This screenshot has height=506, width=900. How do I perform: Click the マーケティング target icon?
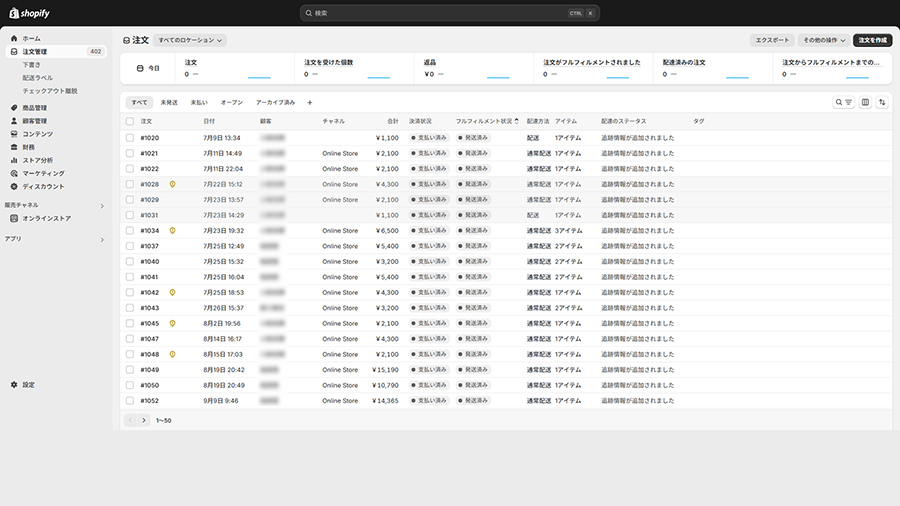(x=14, y=173)
